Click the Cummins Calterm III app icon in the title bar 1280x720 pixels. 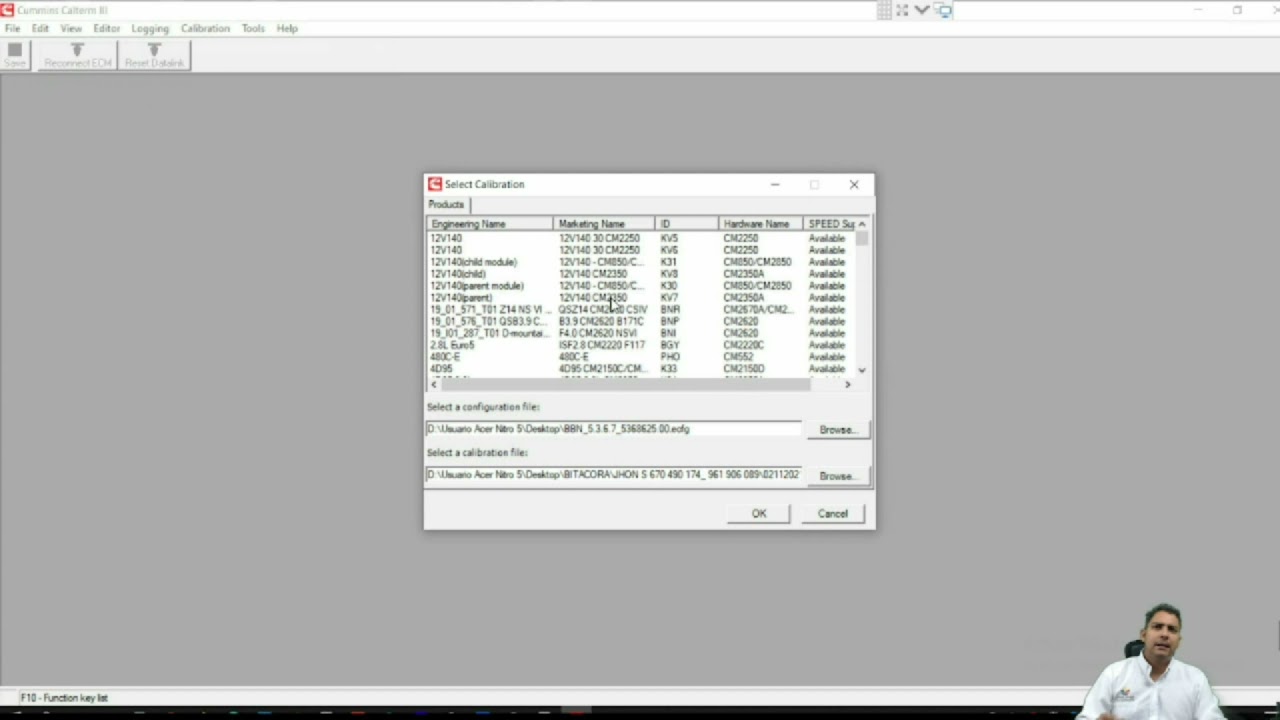pyautogui.click(x=8, y=10)
